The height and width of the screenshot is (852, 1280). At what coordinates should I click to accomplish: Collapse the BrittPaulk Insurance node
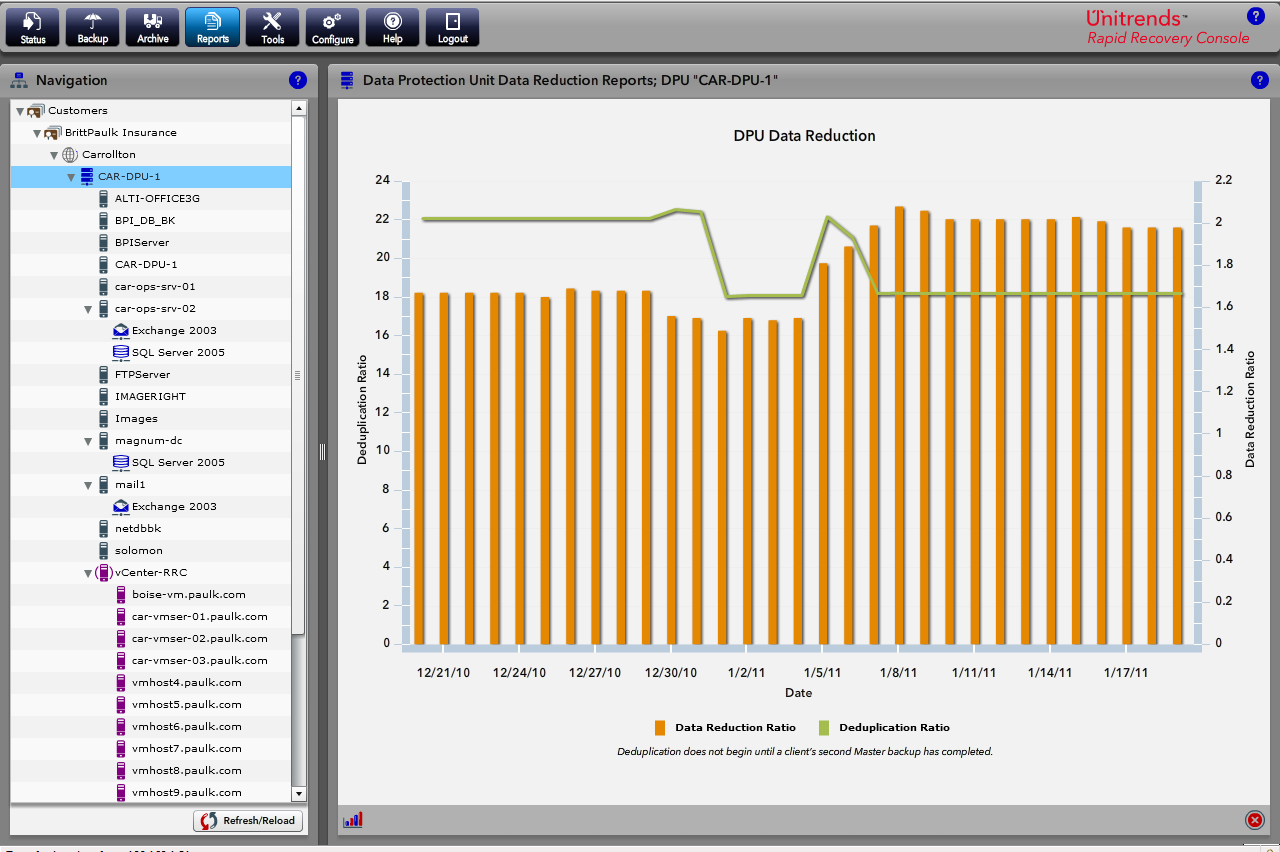pyautogui.click(x=37, y=133)
